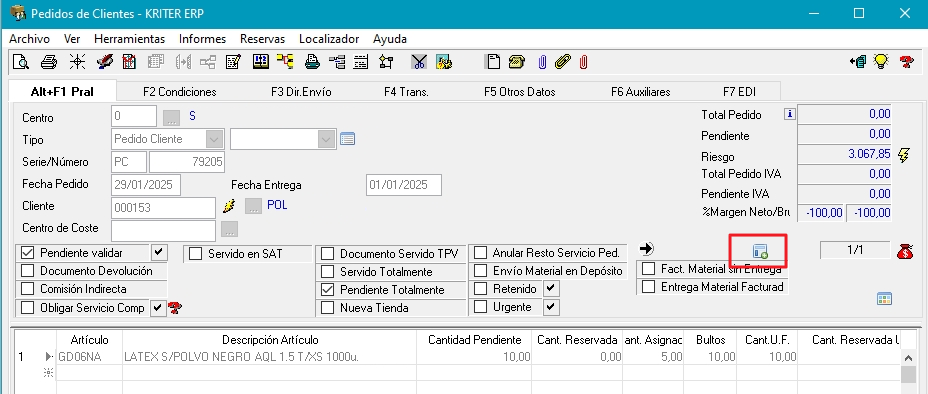Screen dimensions: 928x394
Task: Toggle the Pendiente validar checkbox
Action: (x=27, y=253)
